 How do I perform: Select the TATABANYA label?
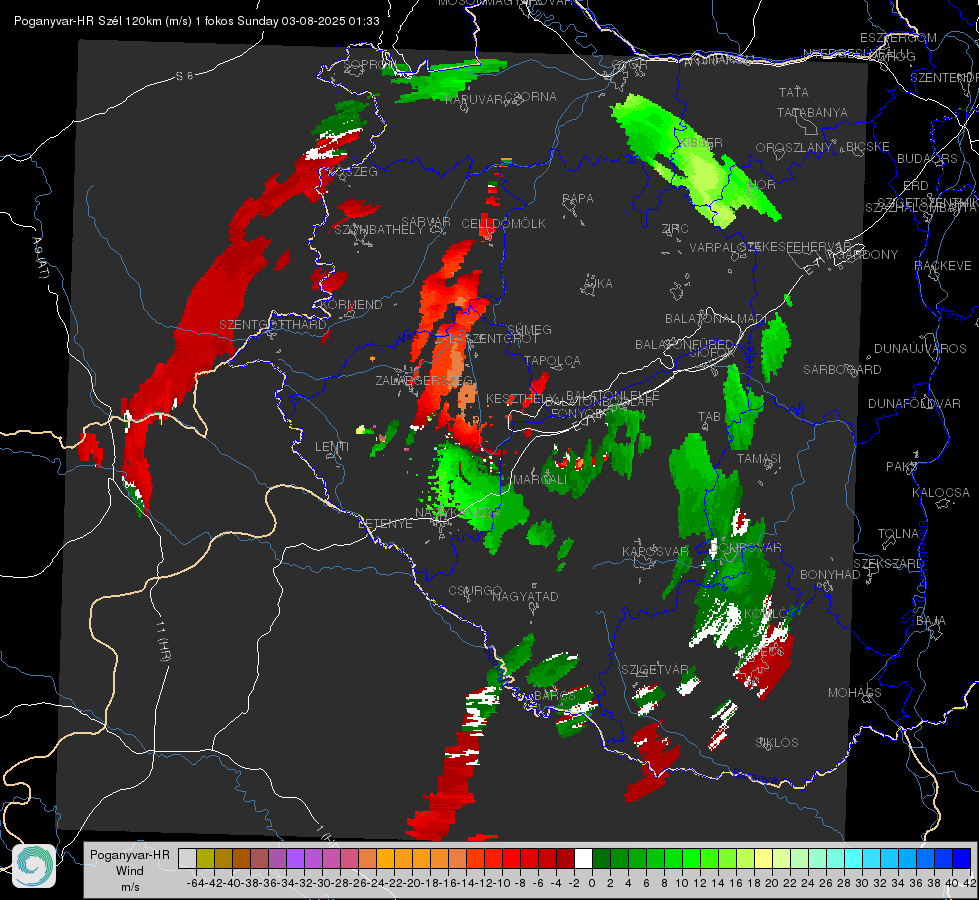click(x=812, y=113)
